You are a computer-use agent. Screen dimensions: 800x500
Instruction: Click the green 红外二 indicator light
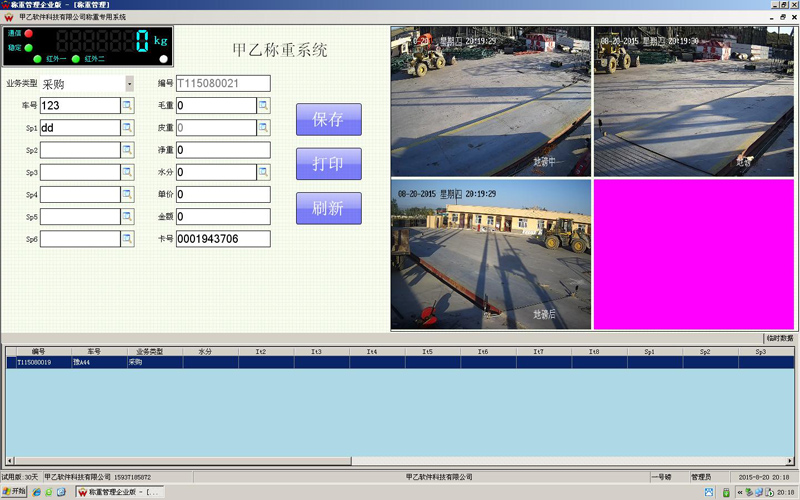click(77, 59)
